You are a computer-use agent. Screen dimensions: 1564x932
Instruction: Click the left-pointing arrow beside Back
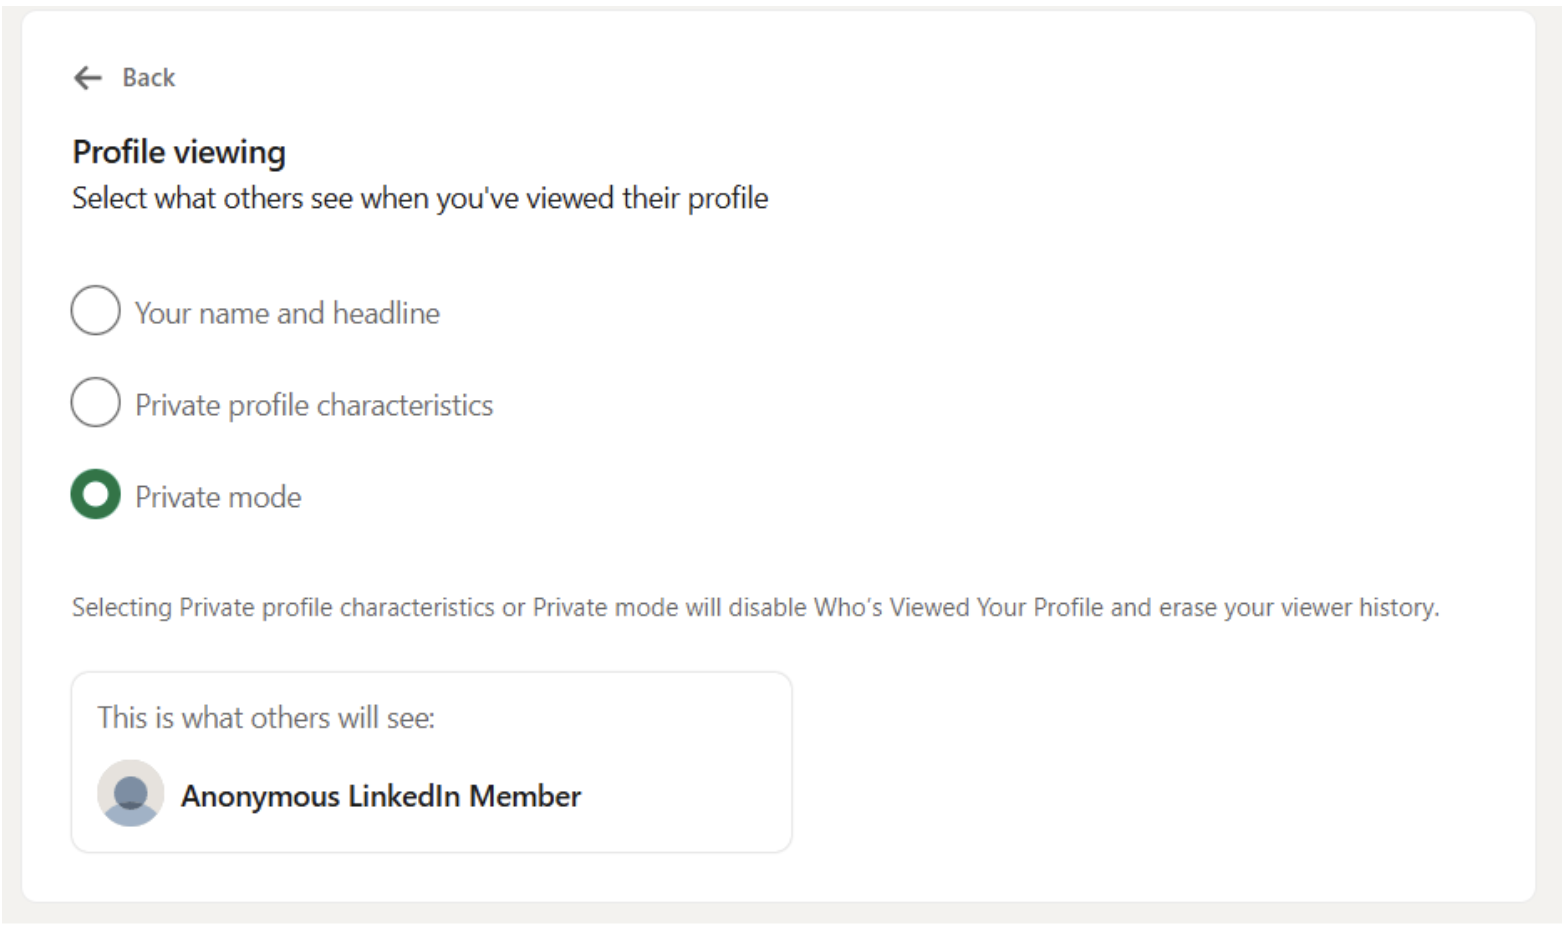pos(87,78)
